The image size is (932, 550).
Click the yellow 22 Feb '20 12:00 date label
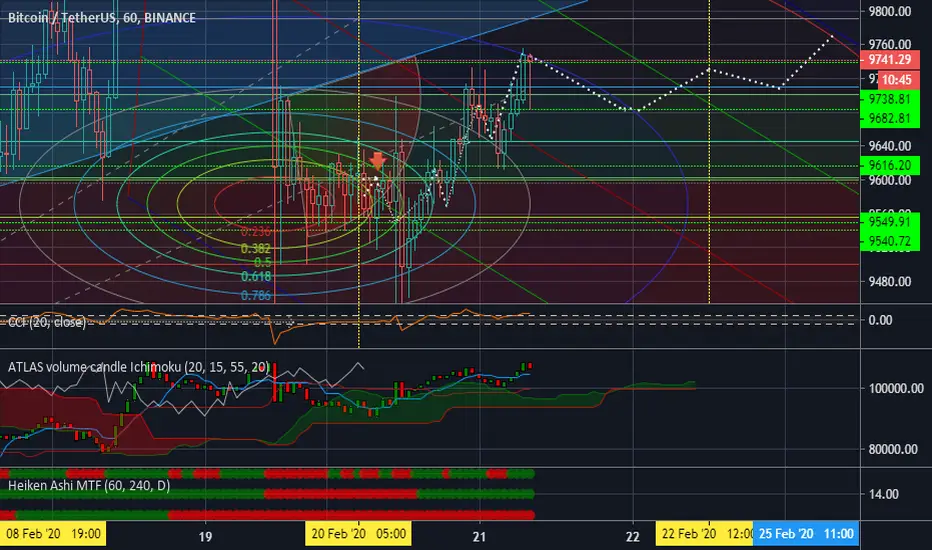click(x=704, y=533)
